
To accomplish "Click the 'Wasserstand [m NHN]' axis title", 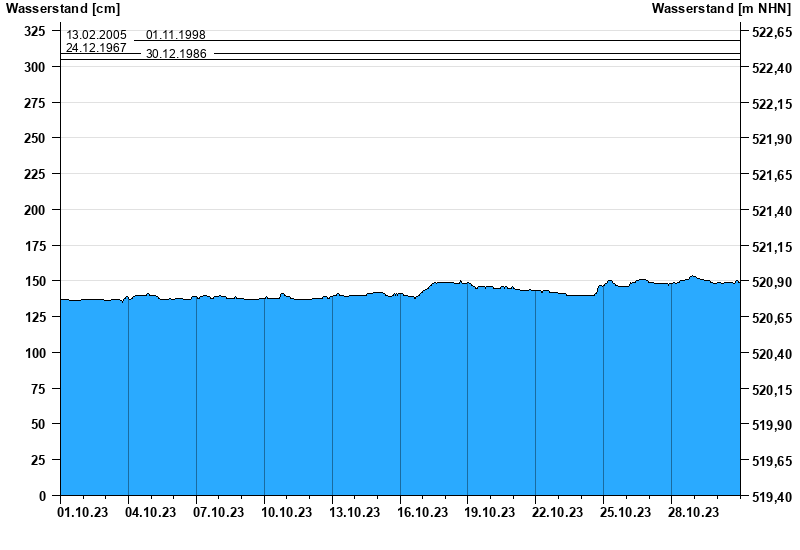I will pos(722,9).
